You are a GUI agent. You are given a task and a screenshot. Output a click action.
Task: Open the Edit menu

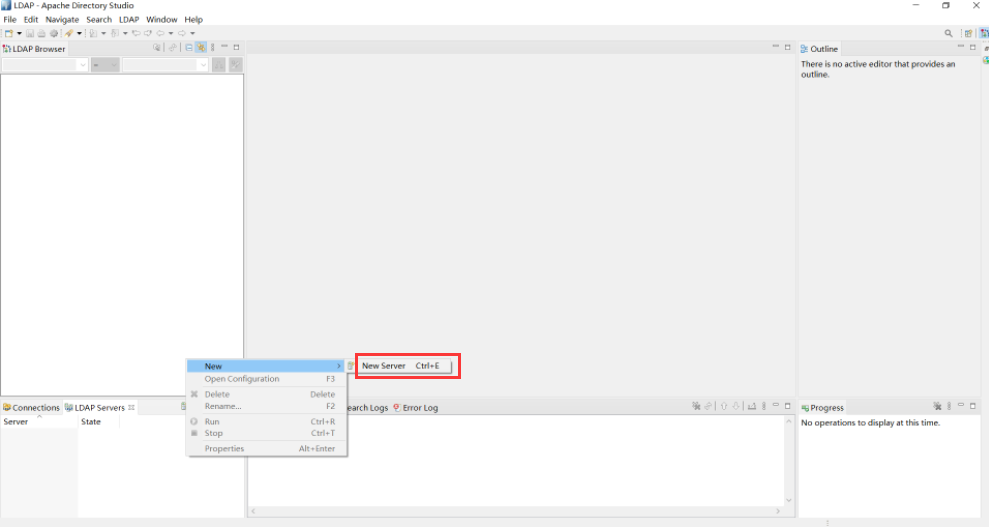31,20
